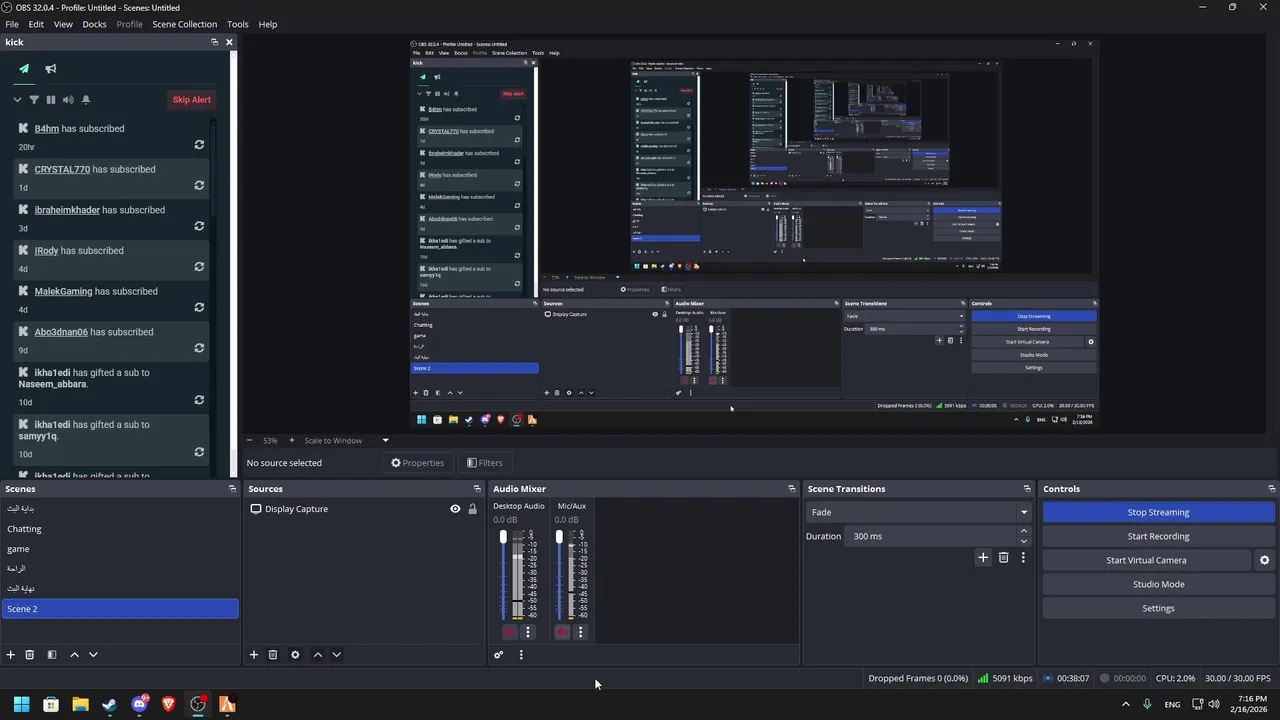Image resolution: width=1280 pixels, height=720 pixels.
Task: Open scene filters icon in Scenes toolbar
Action: point(52,655)
